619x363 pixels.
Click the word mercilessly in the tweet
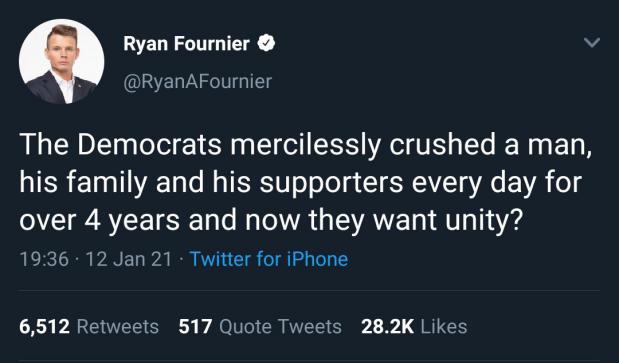(305, 145)
